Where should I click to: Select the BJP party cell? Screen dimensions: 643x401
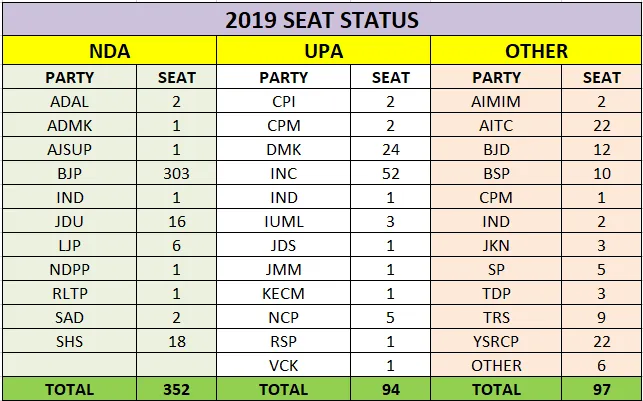[70, 172]
